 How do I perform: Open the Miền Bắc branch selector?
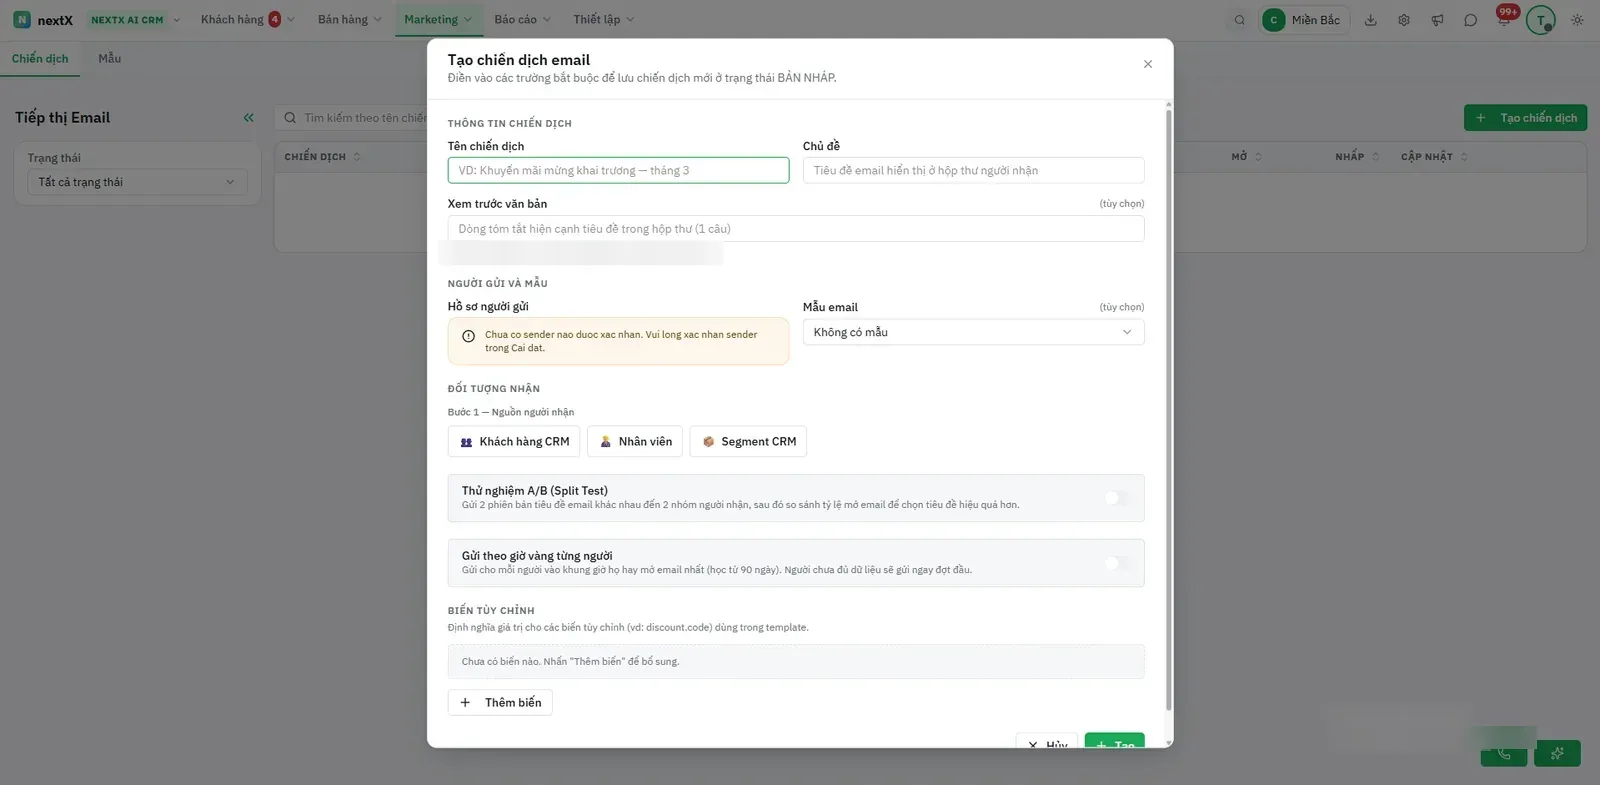(1304, 20)
